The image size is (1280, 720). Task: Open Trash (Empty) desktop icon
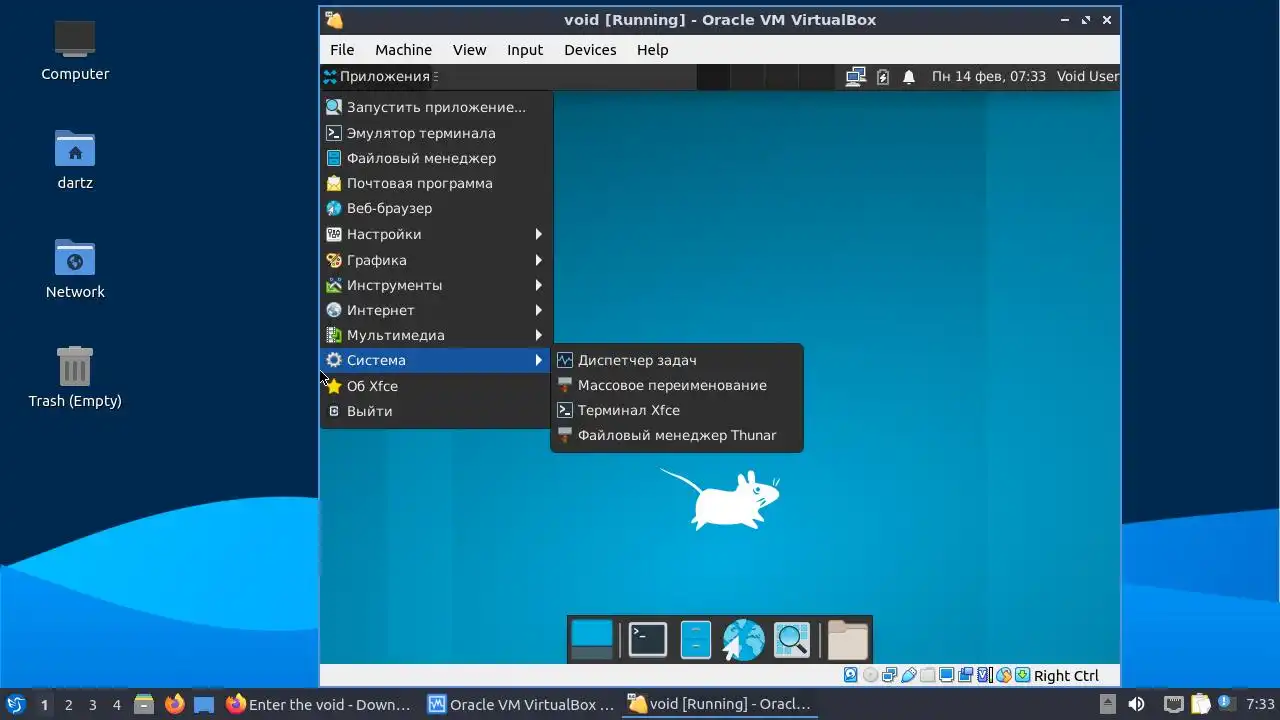(75, 377)
